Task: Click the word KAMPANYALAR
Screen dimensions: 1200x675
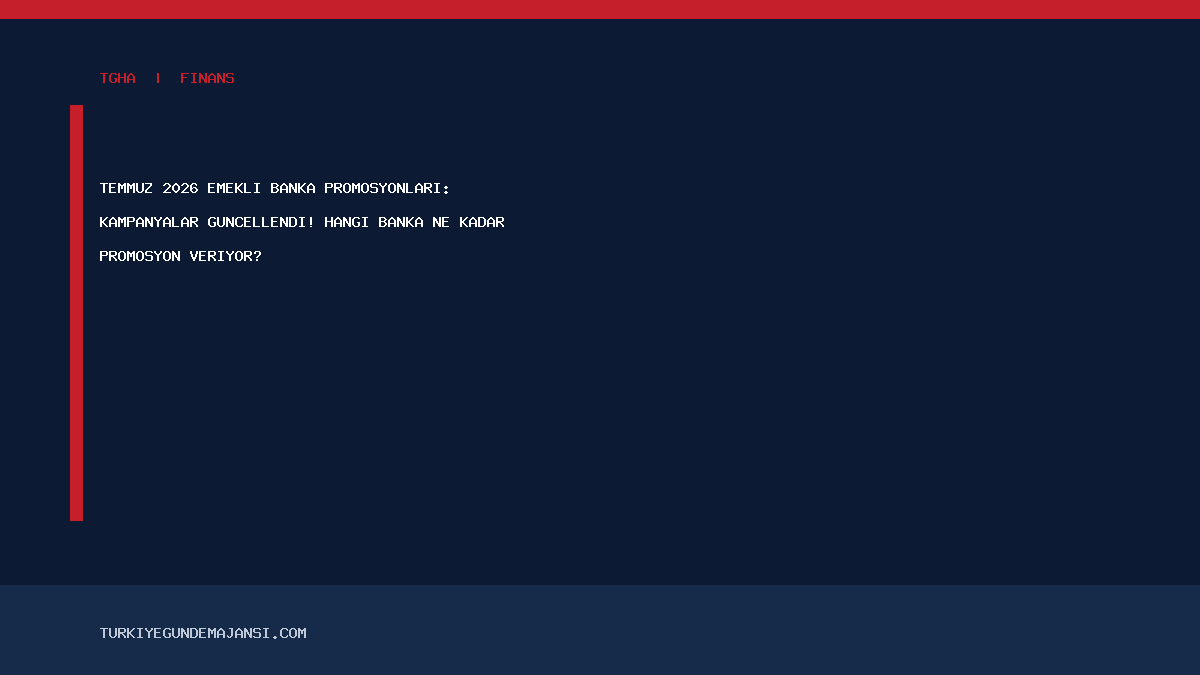Action: 149,222
